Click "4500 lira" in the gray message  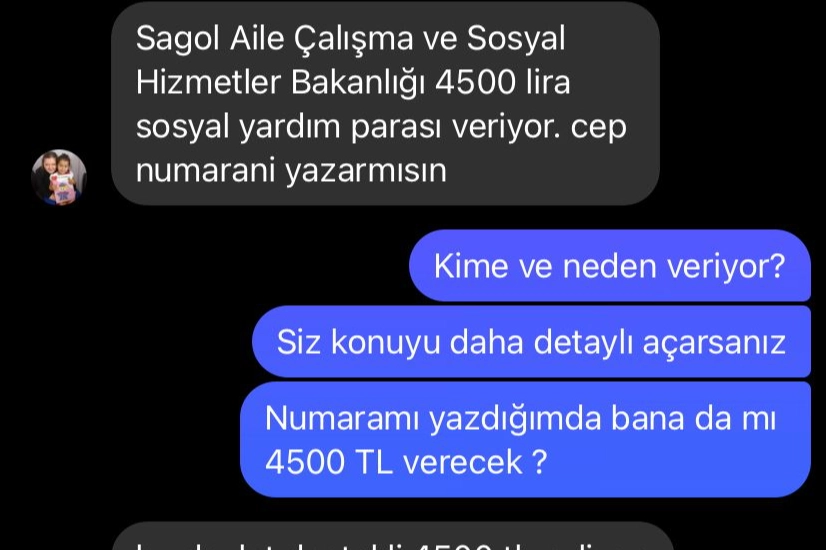point(503,83)
